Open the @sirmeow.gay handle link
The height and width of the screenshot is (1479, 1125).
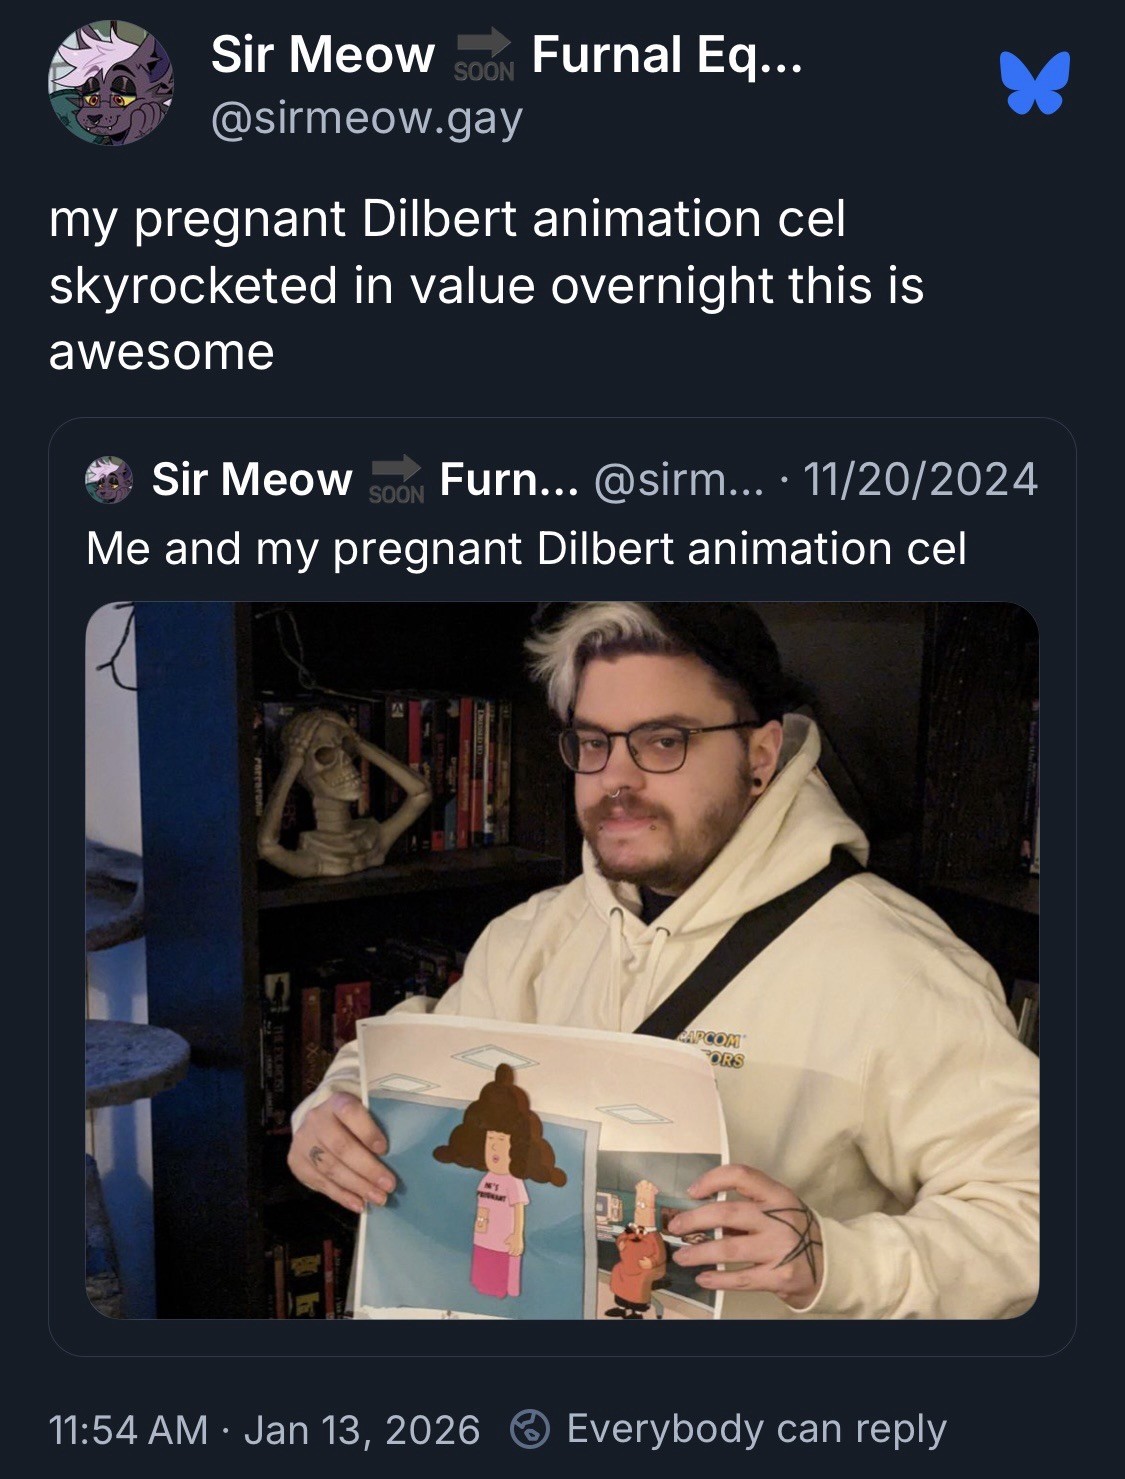tap(366, 119)
